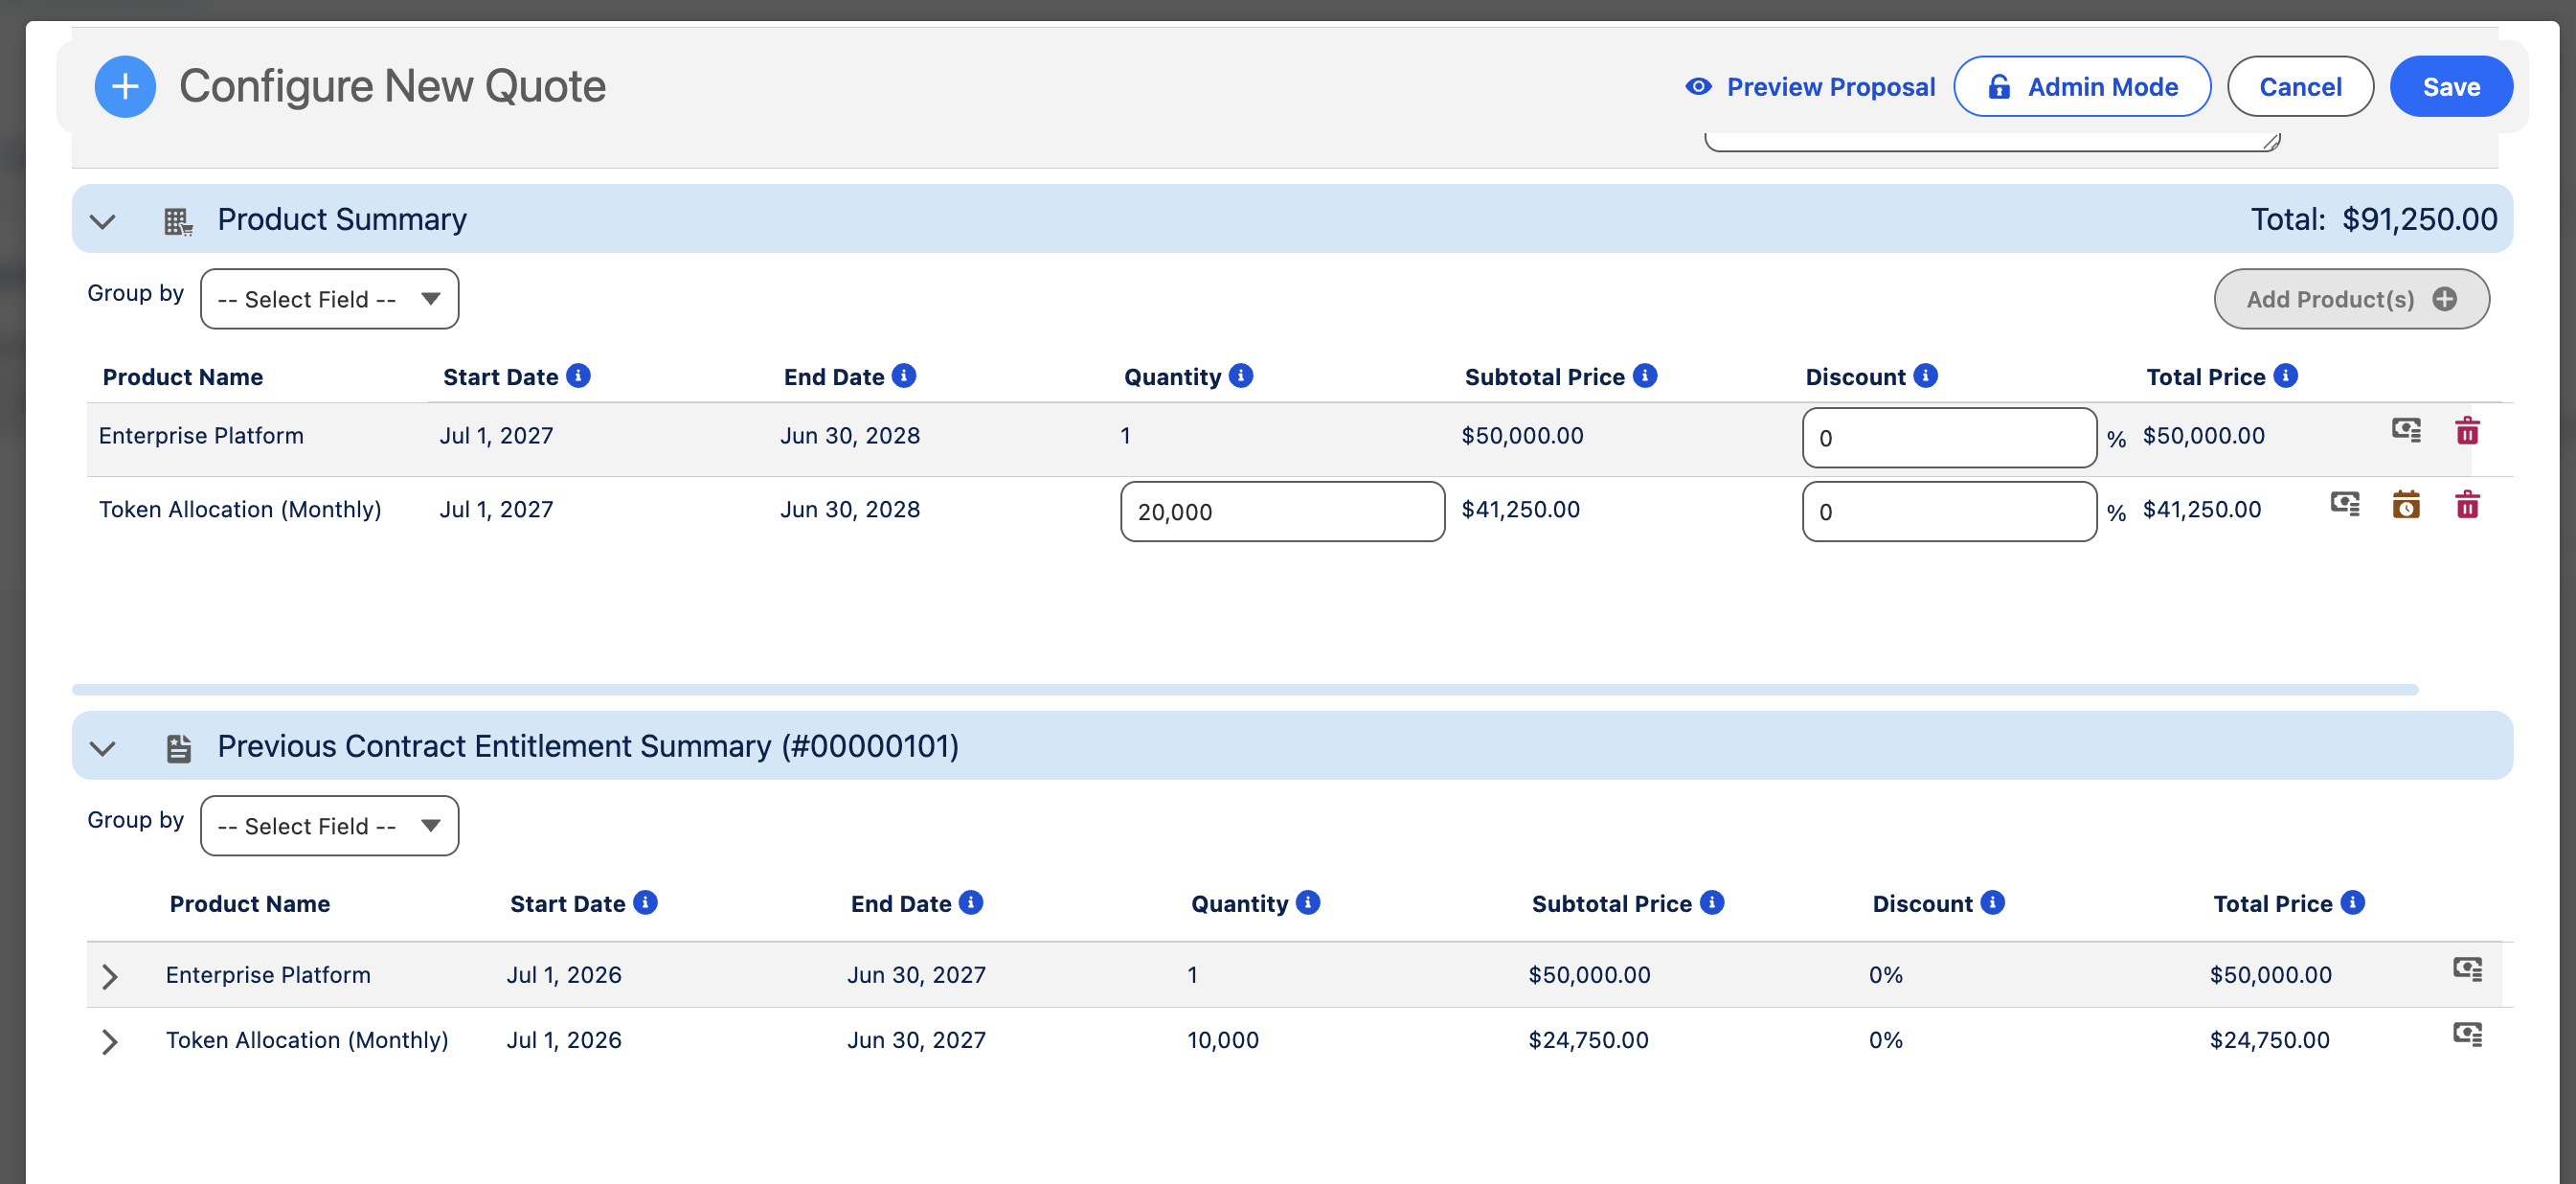Image resolution: width=2576 pixels, height=1184 pixels.
Task: Open Preview Proposal link
Action: [1830, 87]
